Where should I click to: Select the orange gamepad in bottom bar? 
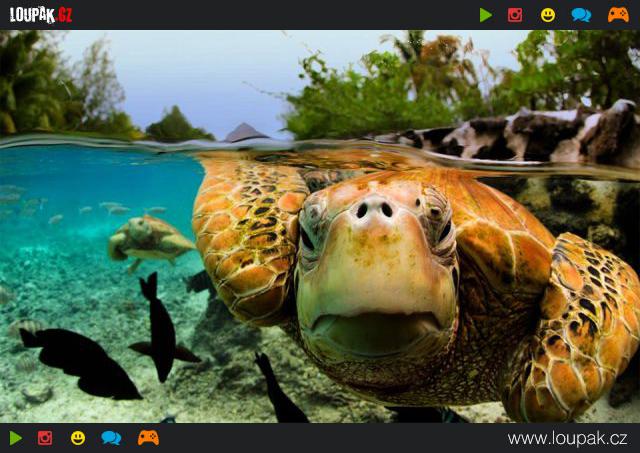[x=148, y=438]
